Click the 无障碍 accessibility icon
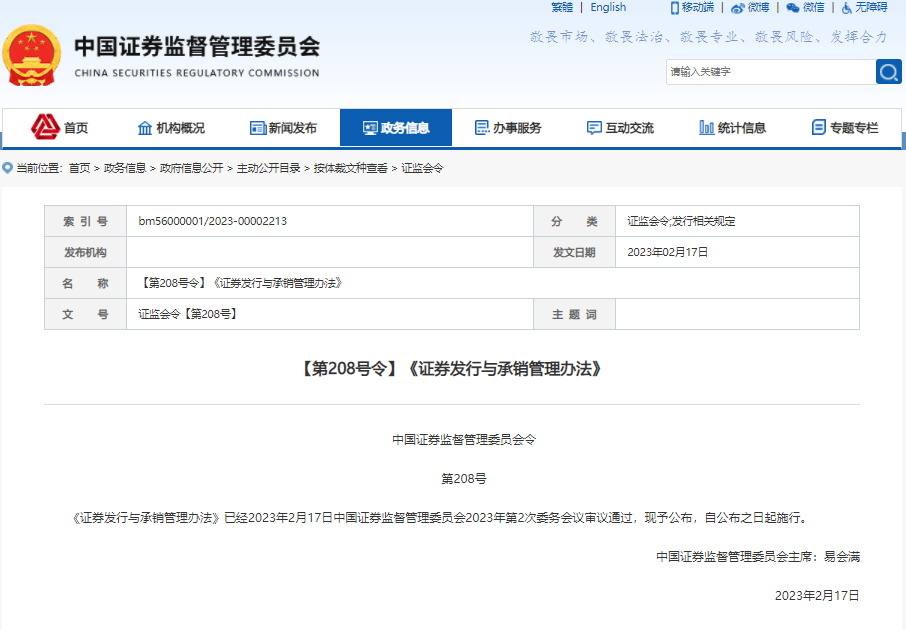 point(847,8)
